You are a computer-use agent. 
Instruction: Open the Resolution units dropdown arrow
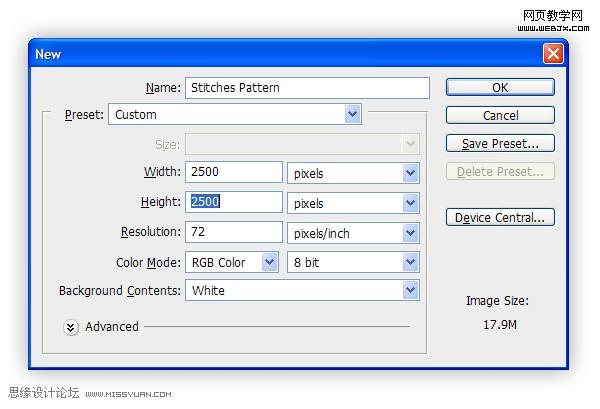point(411,233)
